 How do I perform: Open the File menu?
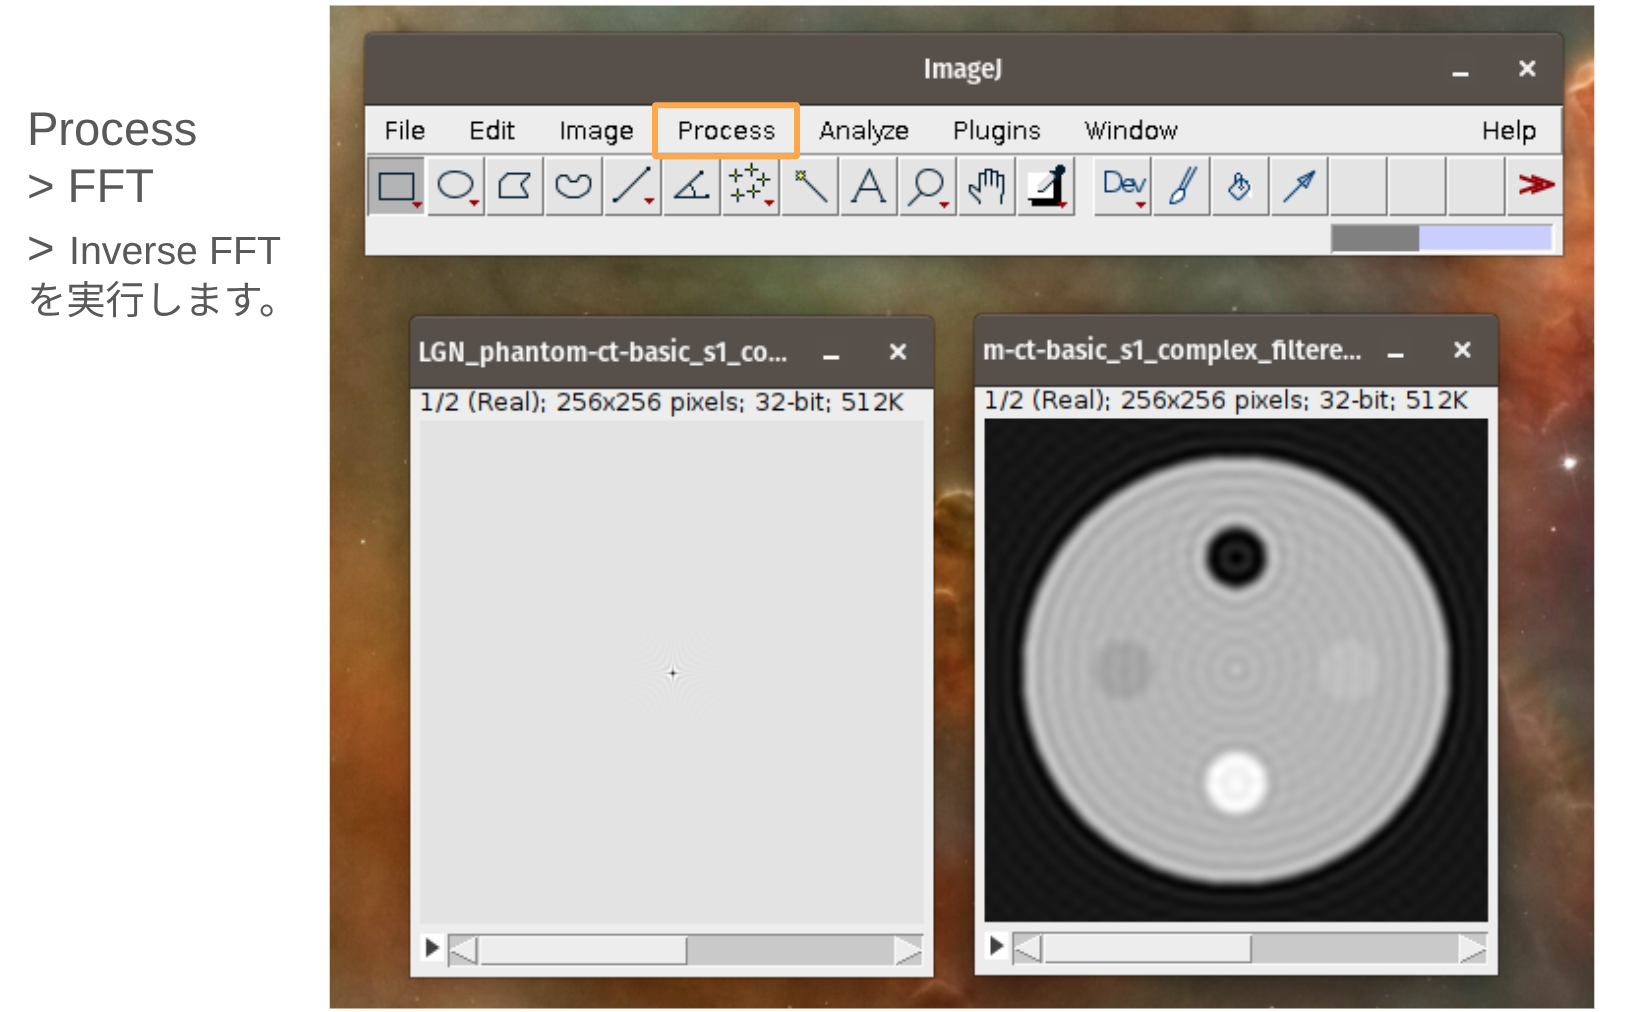(405, 131)
